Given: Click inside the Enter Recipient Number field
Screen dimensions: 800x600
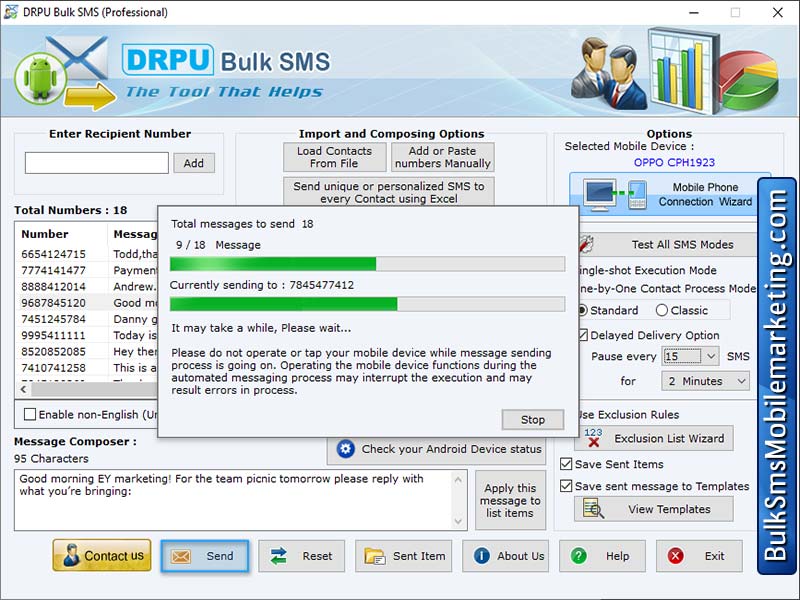Looking at the screenshot, I should click(95, 161).
